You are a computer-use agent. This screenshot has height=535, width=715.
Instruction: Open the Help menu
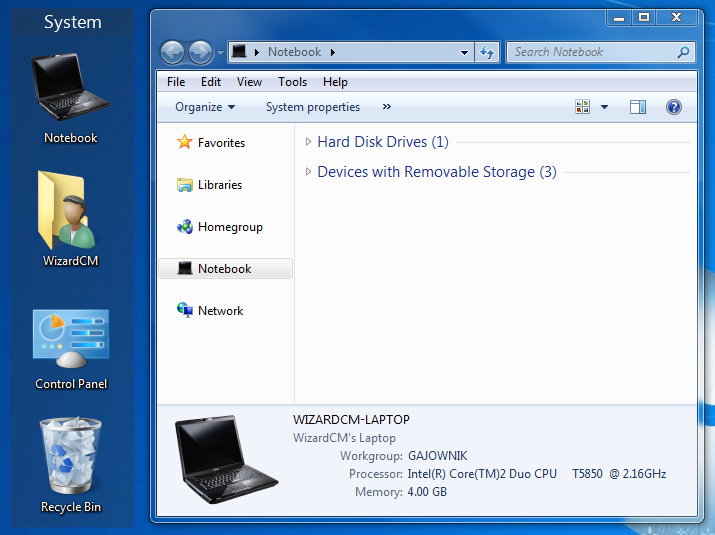pos(335,82)
